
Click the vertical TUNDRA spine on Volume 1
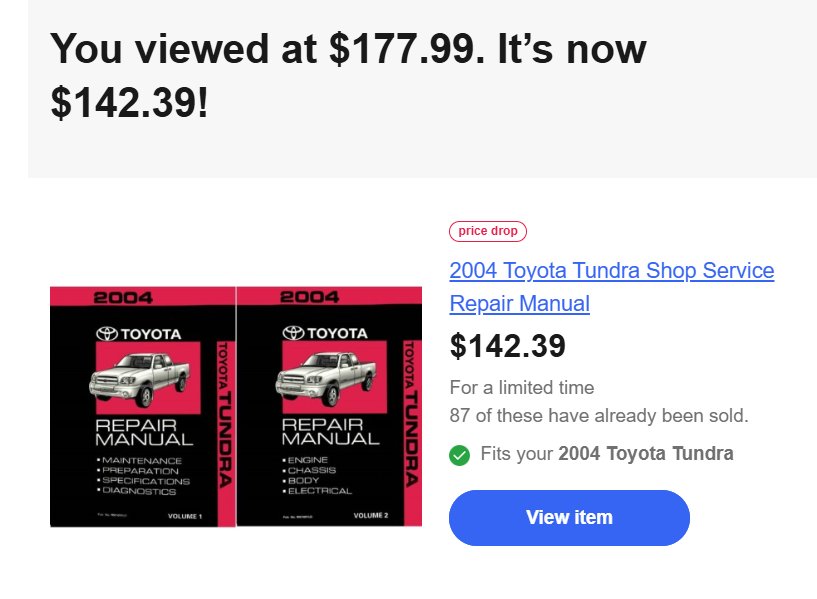click(x=225, y=415)
